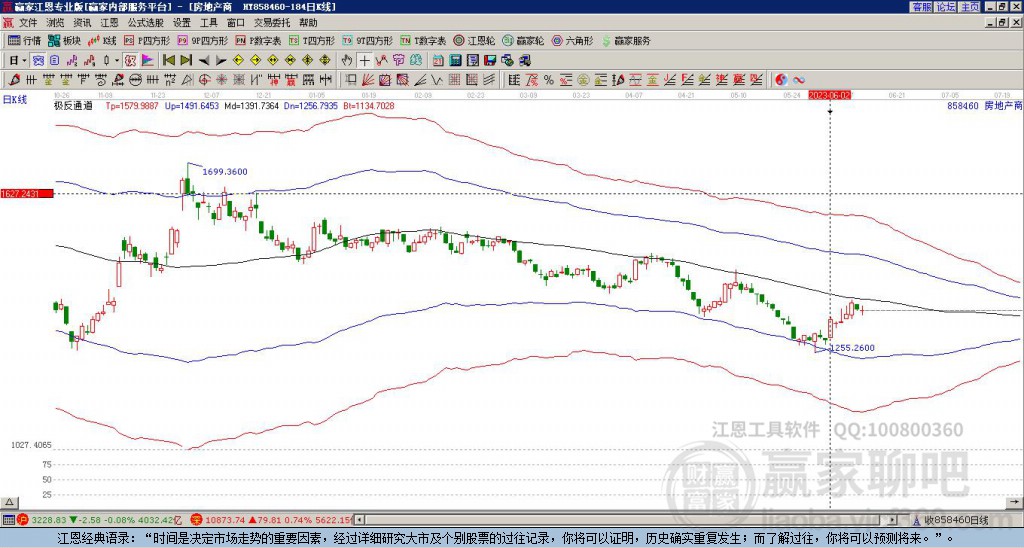Open 赢家服务 services
This screenshot has width=1024, height=548.
tap(626, 40)
